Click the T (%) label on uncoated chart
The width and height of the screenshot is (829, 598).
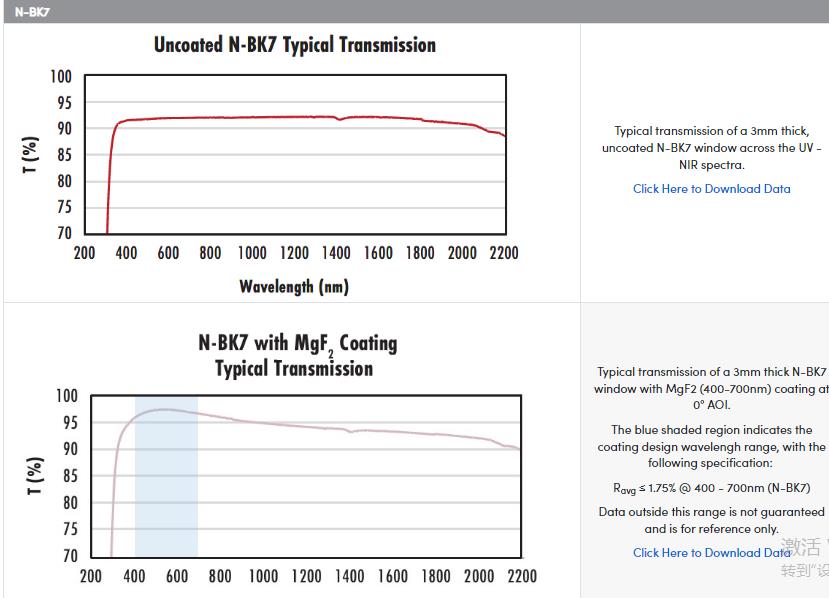click(x=31, y=154)
